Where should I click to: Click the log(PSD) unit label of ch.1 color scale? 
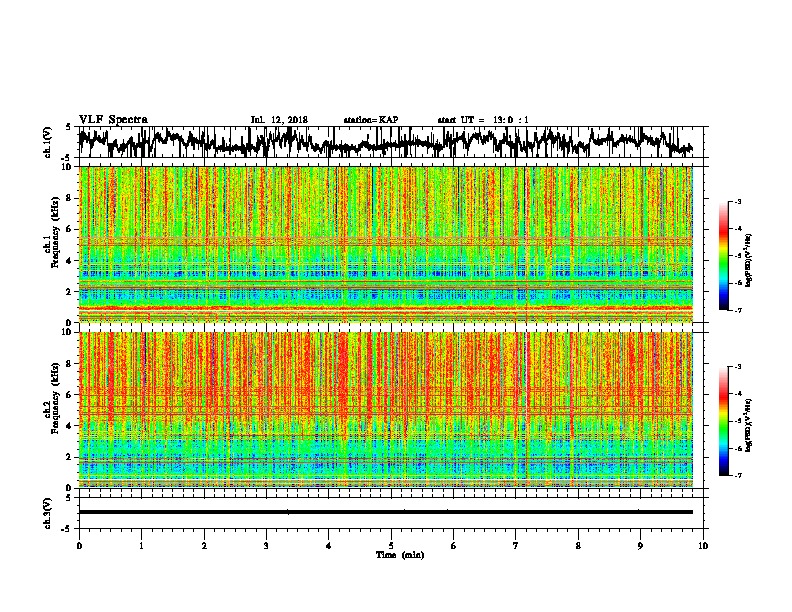[x=748, y=260]
